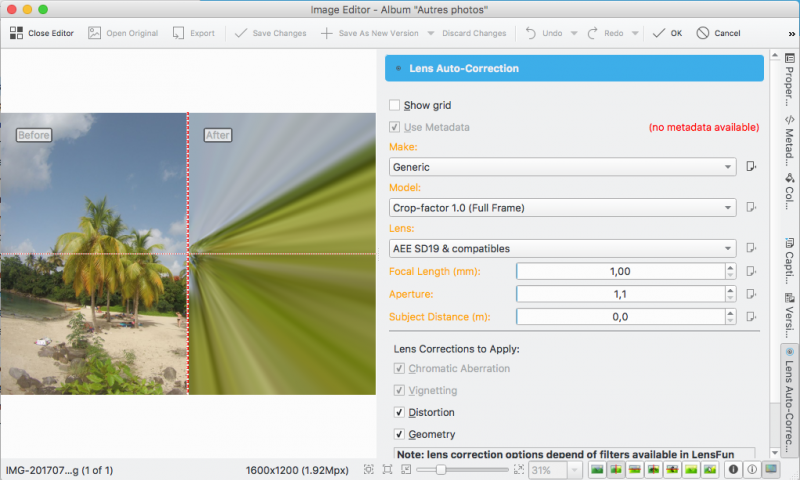Reset Subject Distance using its side icon
Viewport: 800px width, 480px height.
[751, 317]
